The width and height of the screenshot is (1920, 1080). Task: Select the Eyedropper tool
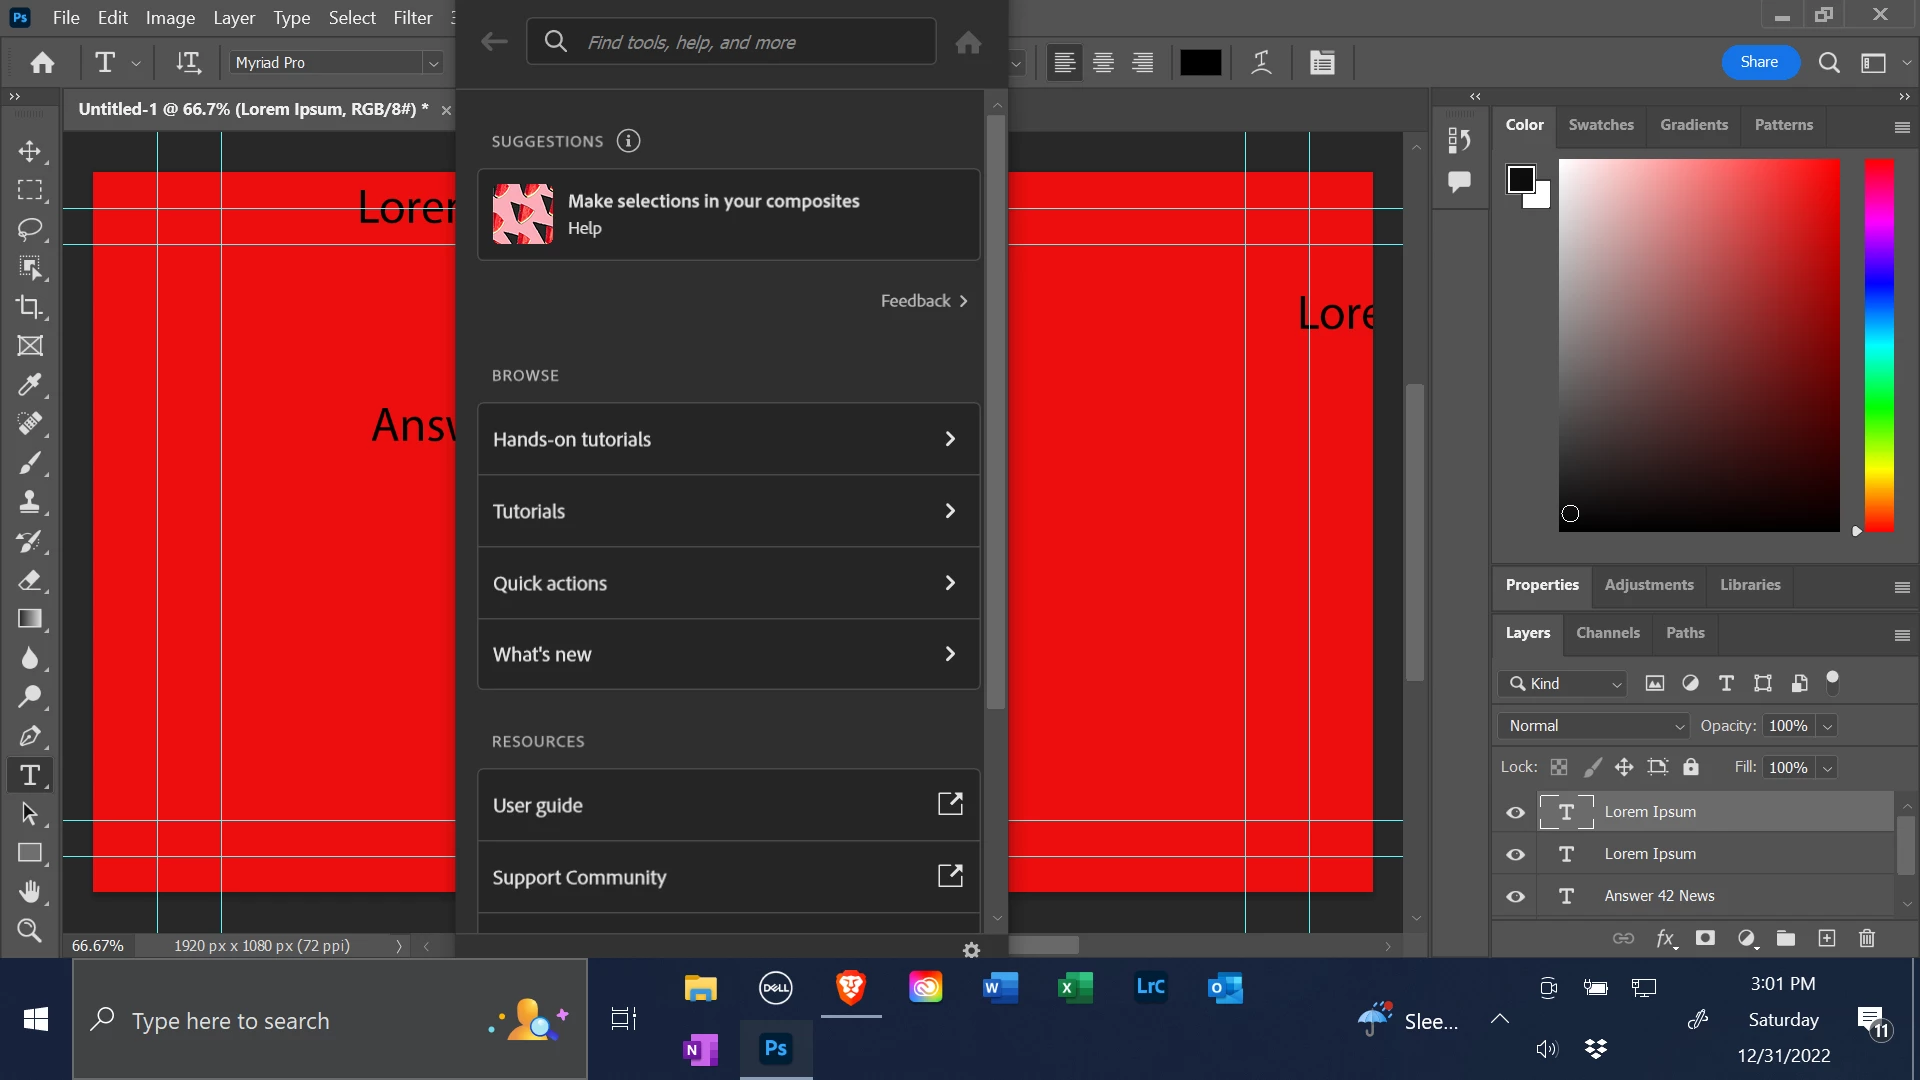[x=30, y=385]
